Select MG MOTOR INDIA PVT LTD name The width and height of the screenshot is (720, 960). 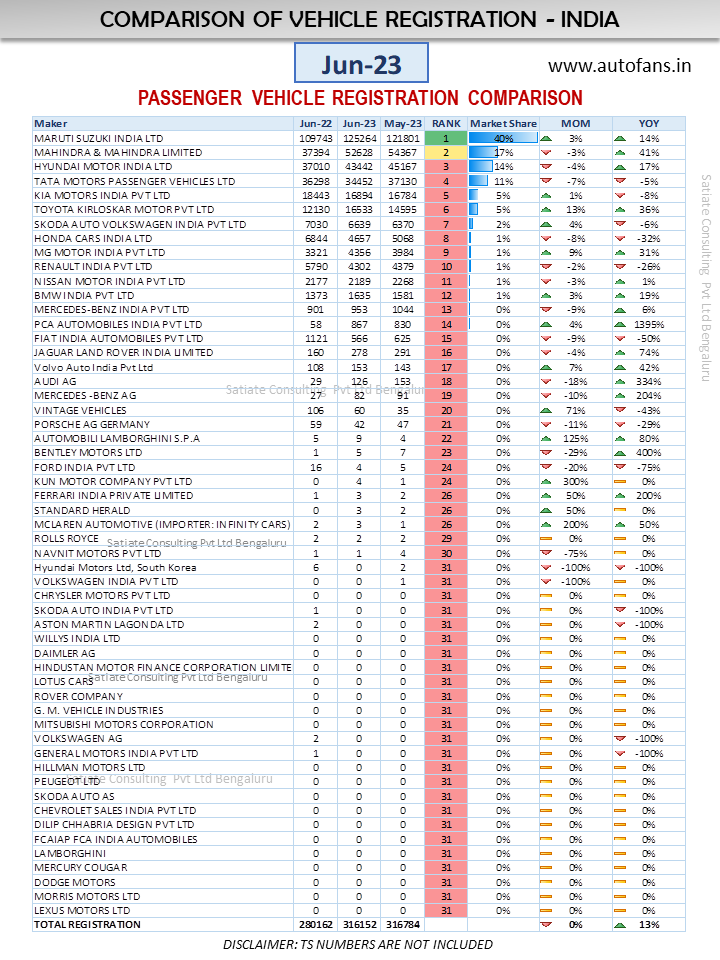[100, 253]
